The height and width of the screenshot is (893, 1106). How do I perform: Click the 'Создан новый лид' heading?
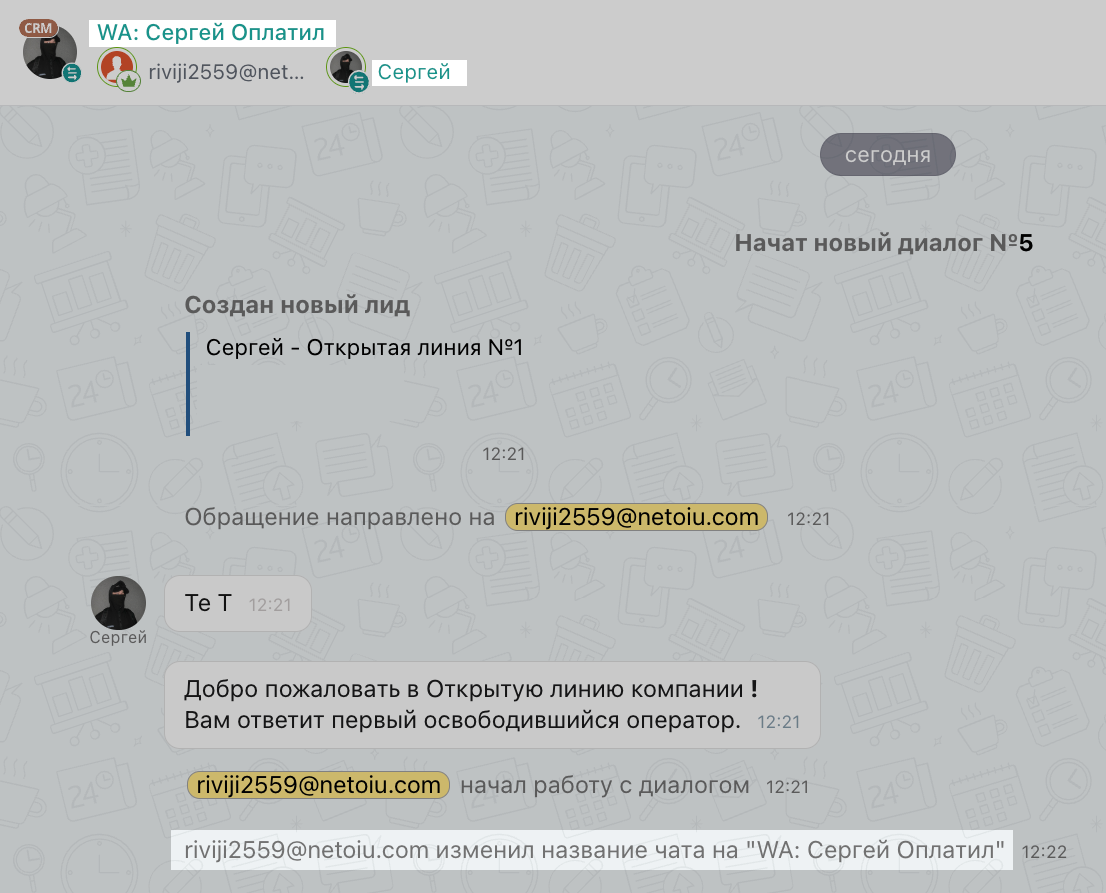tap(297, 306)
